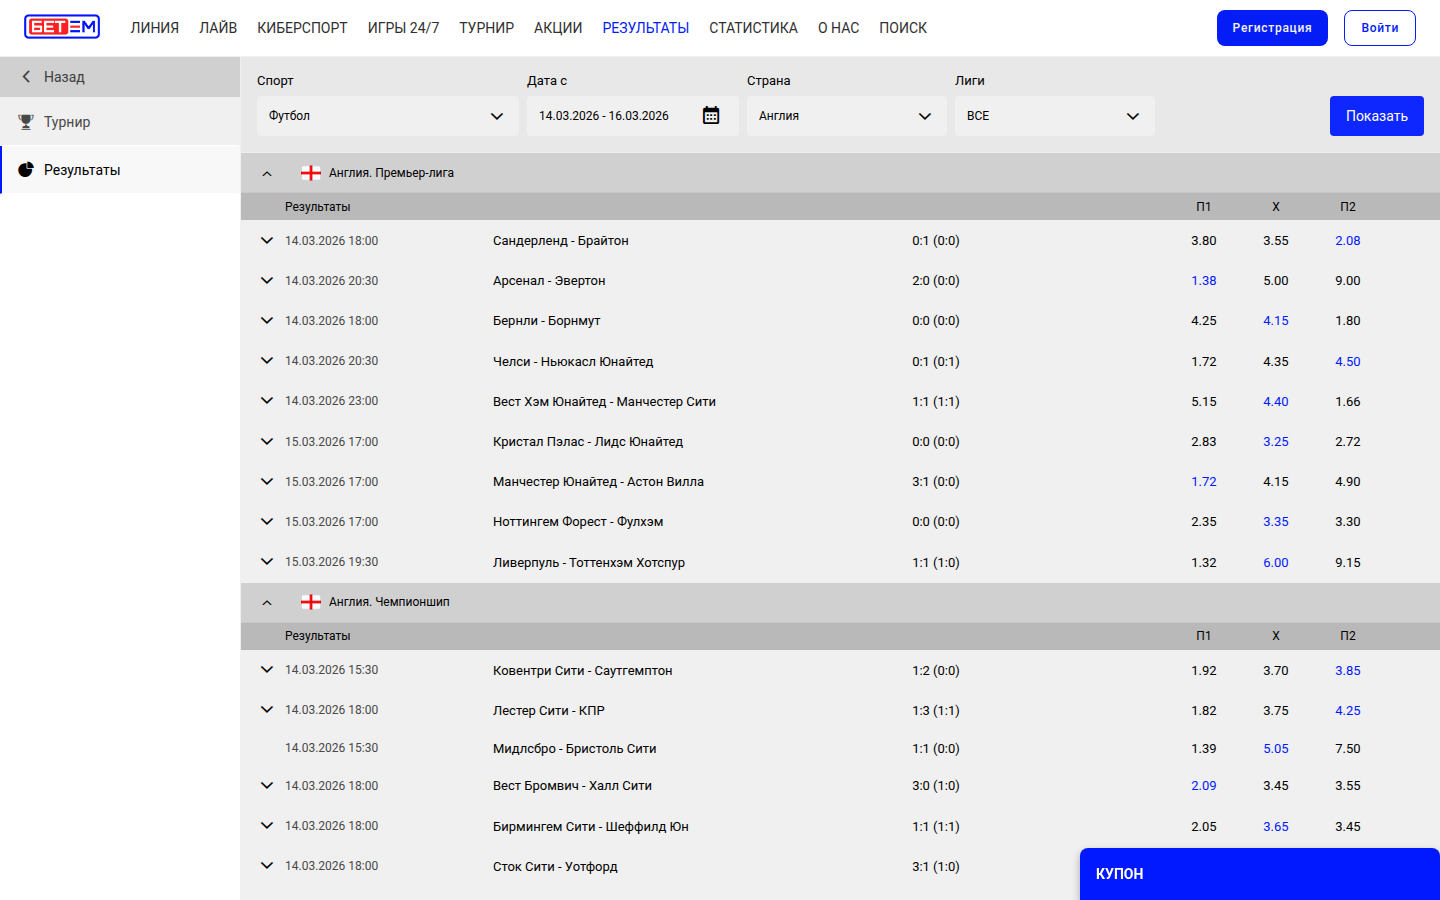Go to the ЛАЙВ menu item
The image size is (1440, 900).
click(x=218, y=28)
